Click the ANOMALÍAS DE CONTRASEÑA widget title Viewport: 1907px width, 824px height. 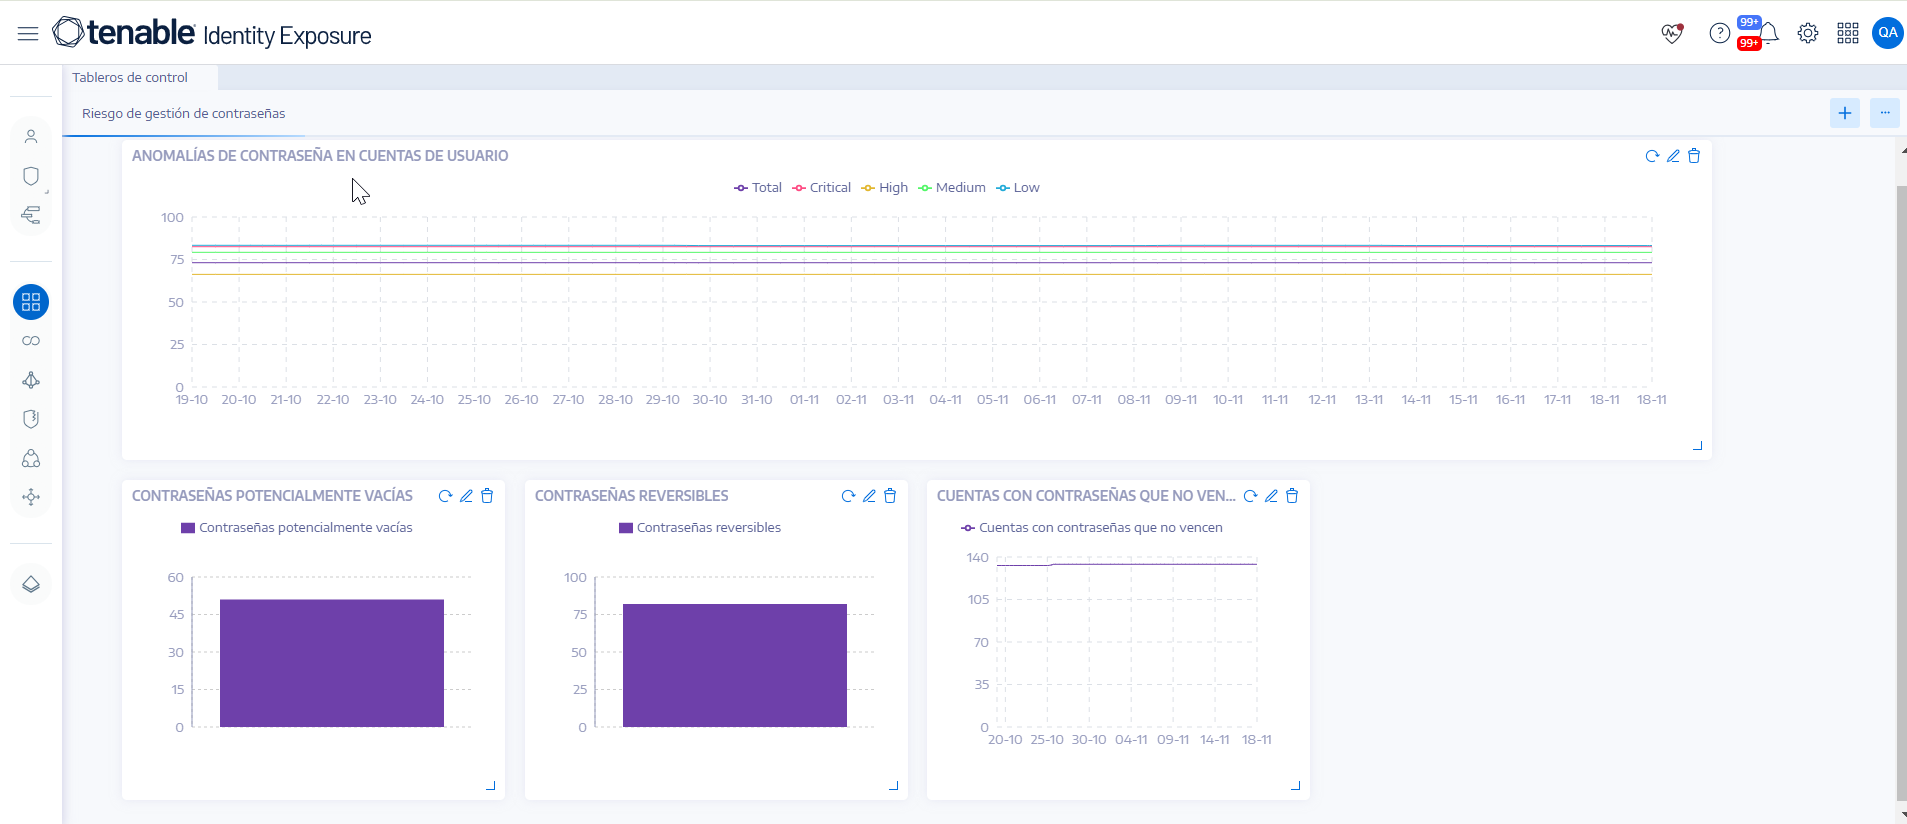point(320,156)
